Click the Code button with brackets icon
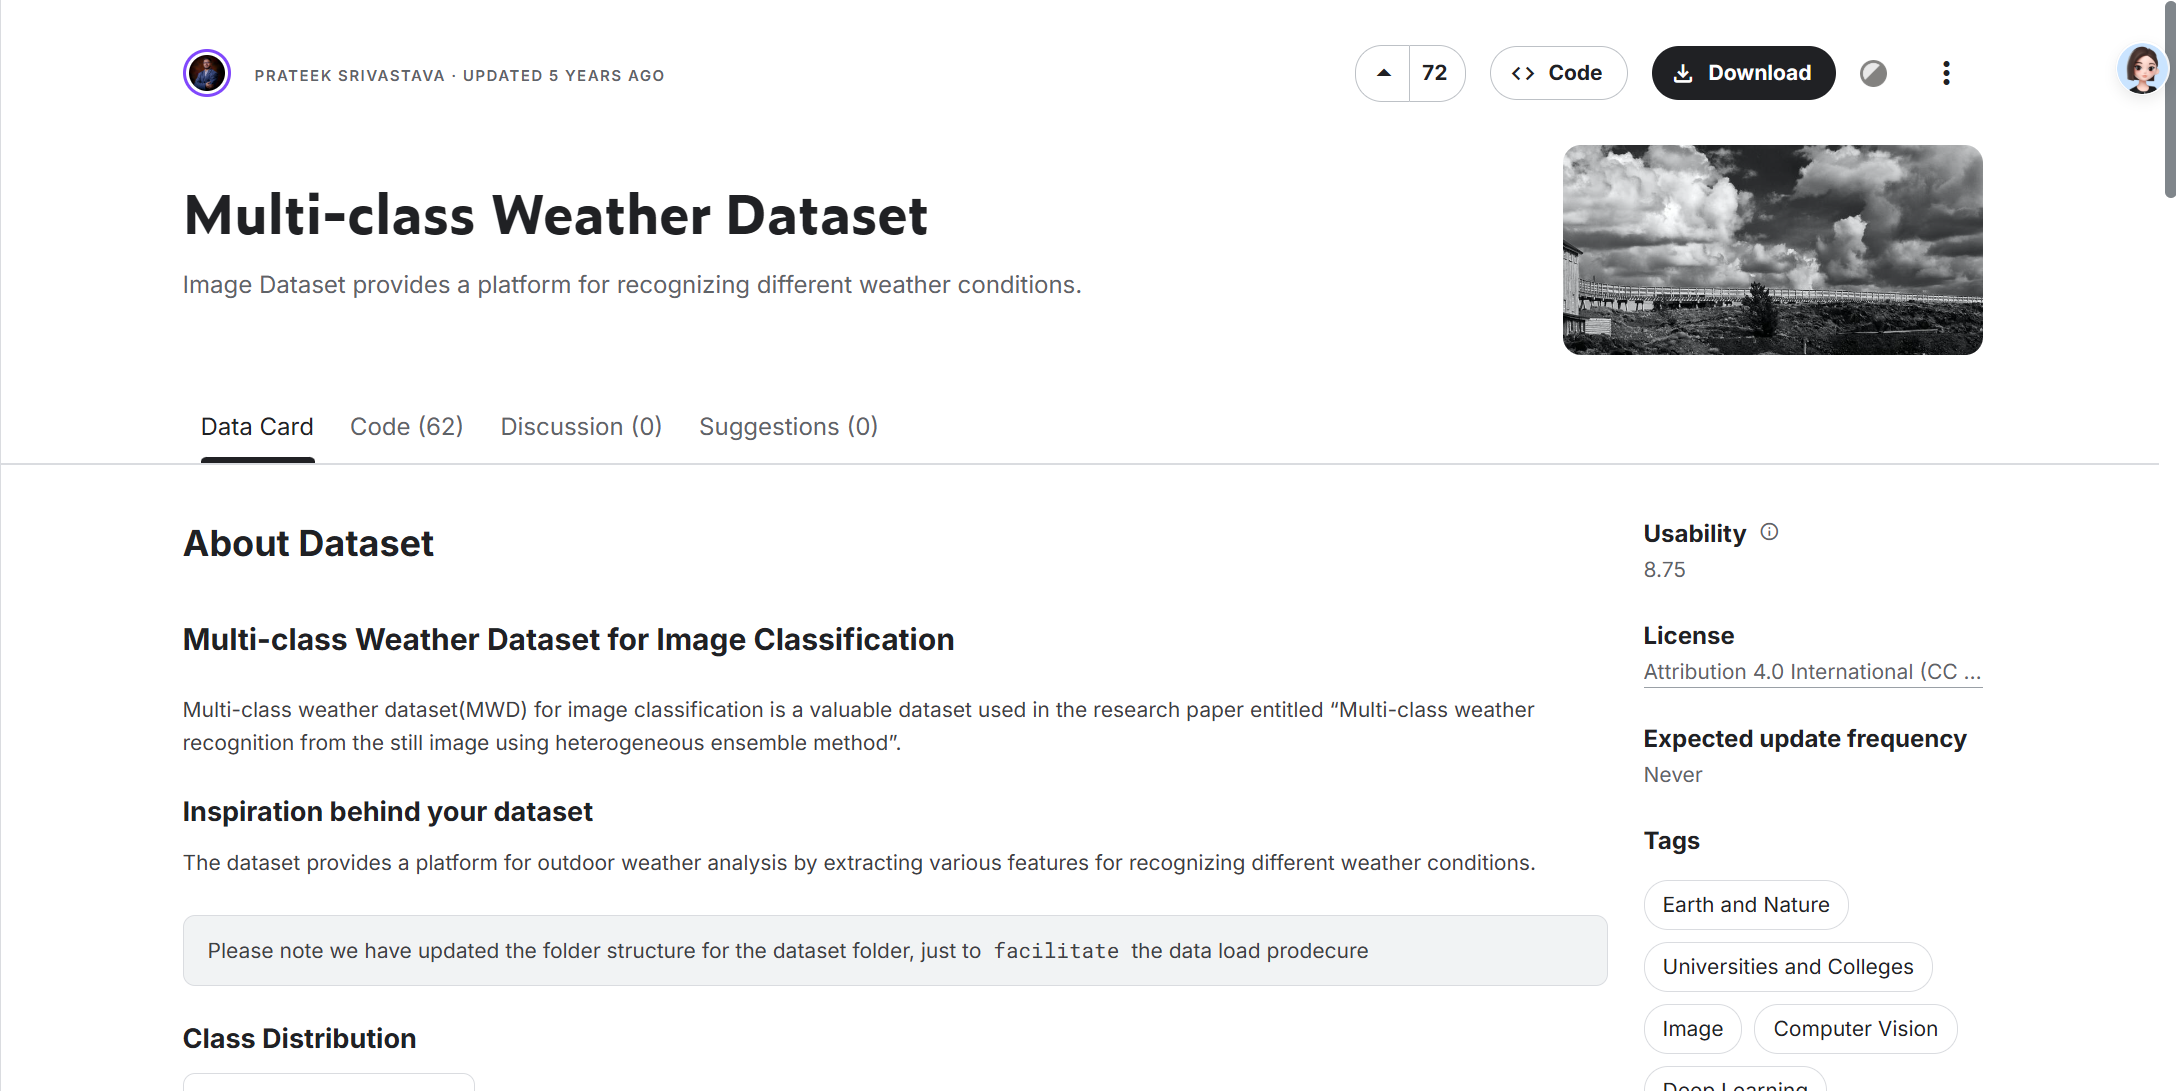The width and height of the screenshot is (2176, 1091). point(1558,73)
